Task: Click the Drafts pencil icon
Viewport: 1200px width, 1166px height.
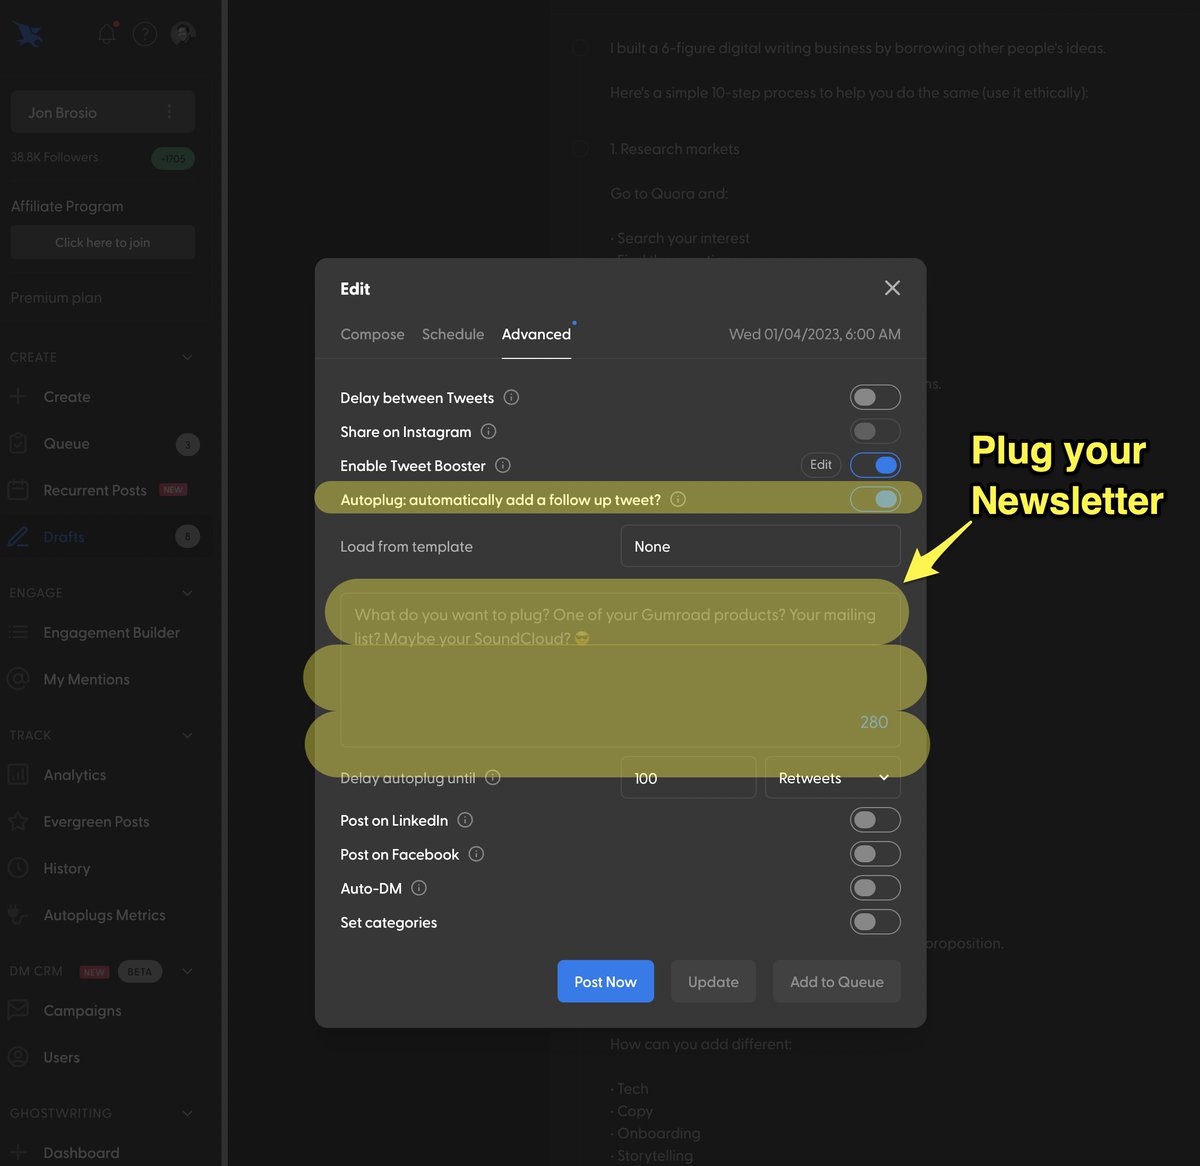Action: [x=18, y=537]
